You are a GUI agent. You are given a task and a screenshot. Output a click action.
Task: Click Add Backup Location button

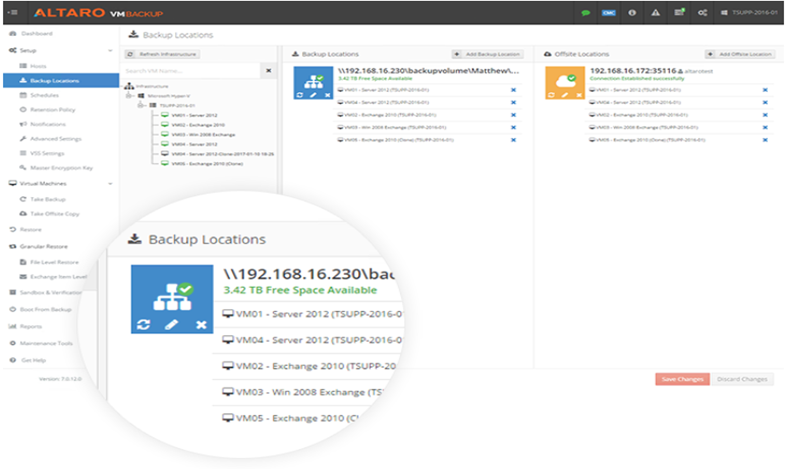click(x=488, y=54)
